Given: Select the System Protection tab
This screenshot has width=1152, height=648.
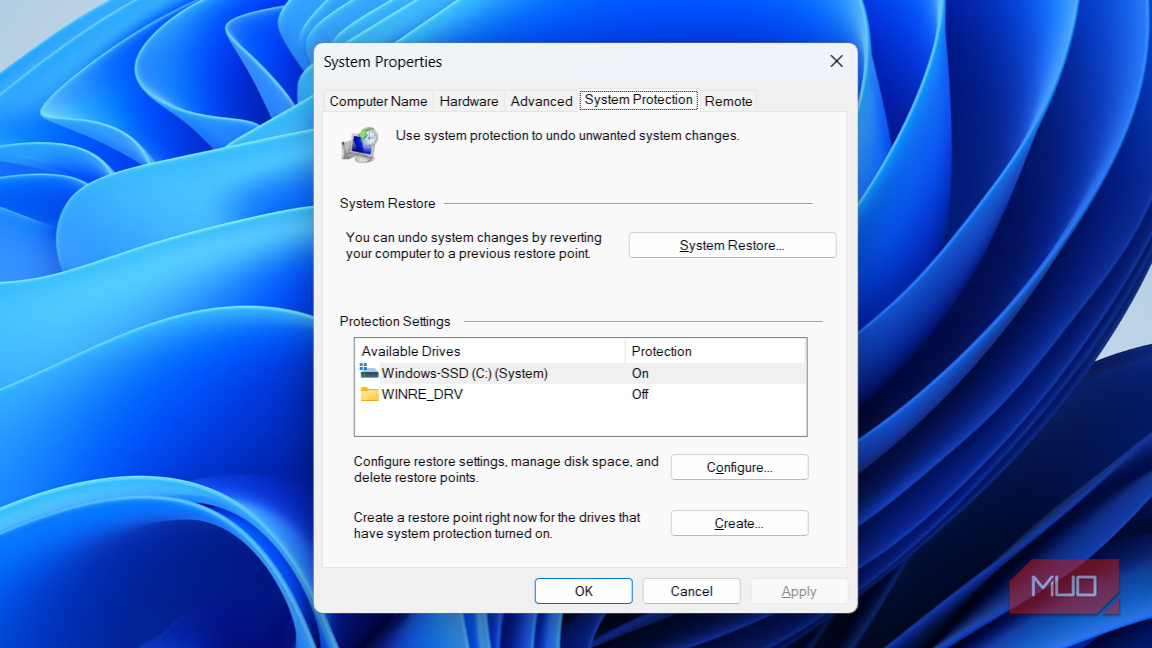Looking at the screenshot, I should 638,100.
